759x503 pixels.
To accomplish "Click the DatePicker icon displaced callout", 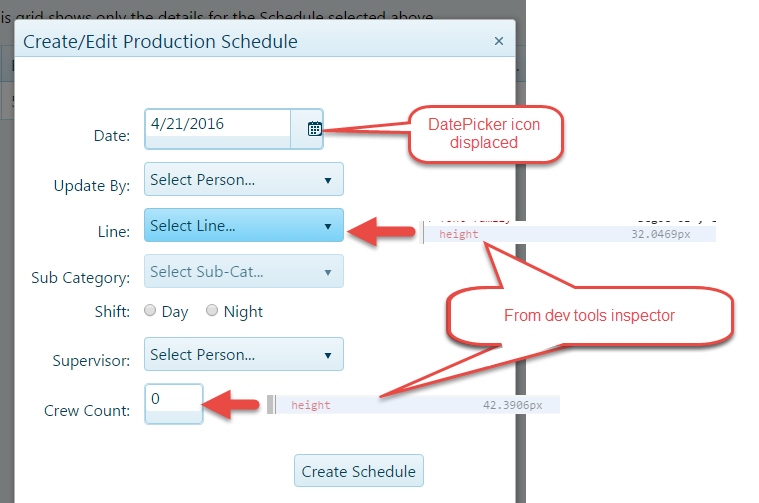I will 486,134.
